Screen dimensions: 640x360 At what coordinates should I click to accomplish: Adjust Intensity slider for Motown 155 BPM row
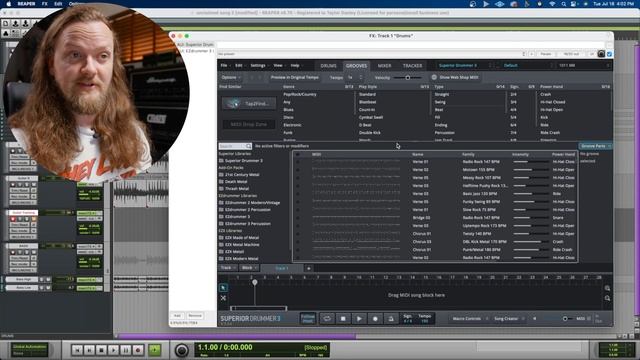pyautogui.click(x=530, y=170)
